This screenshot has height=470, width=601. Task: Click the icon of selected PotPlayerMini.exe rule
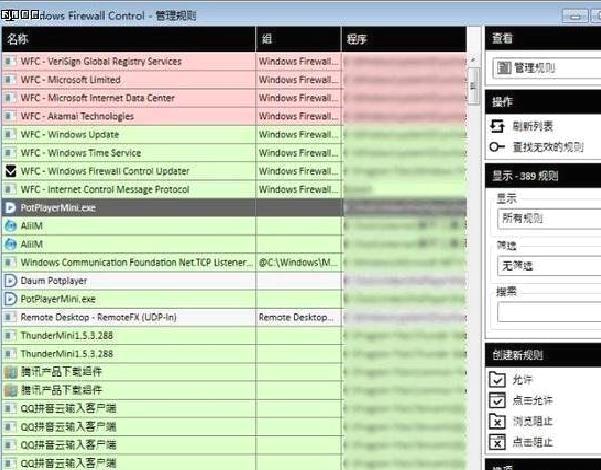[10, 208]
